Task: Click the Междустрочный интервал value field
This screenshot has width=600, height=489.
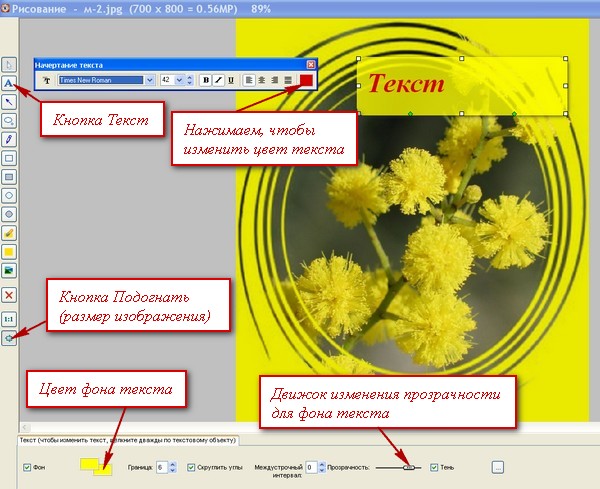Action: coord(311,467)
